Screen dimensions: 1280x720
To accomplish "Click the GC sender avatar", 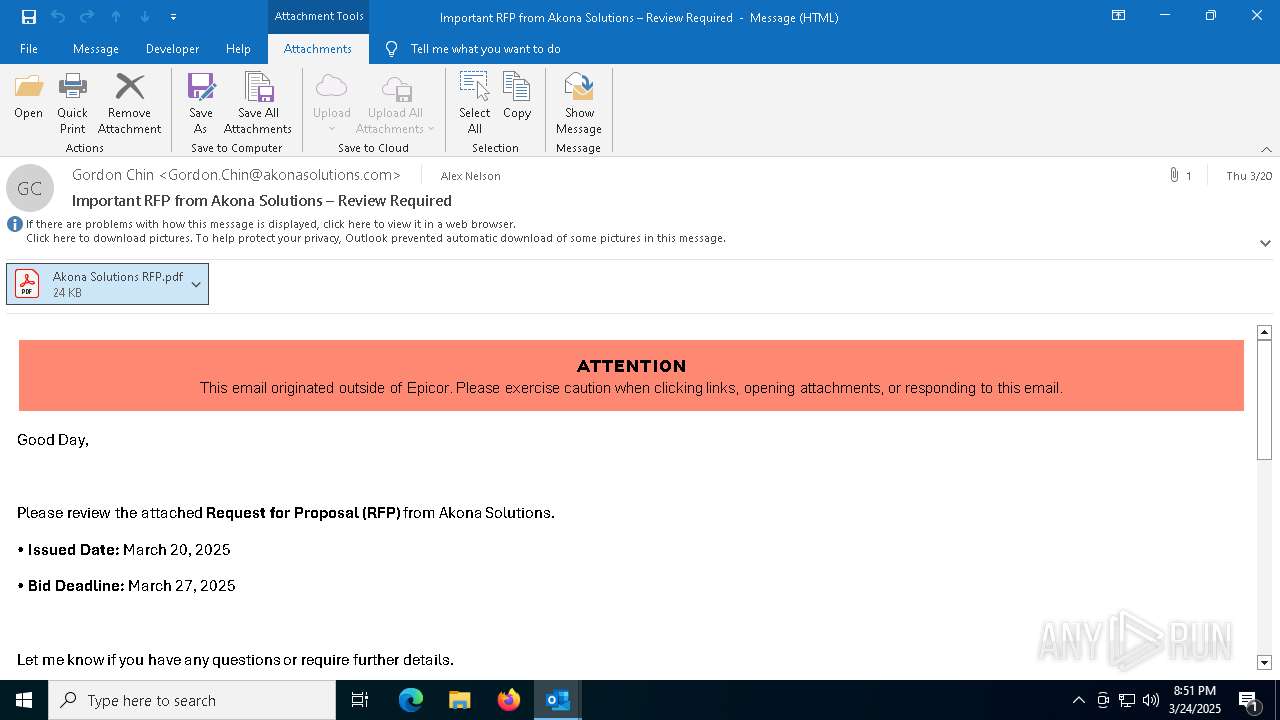I will click(x=30, y=188).
